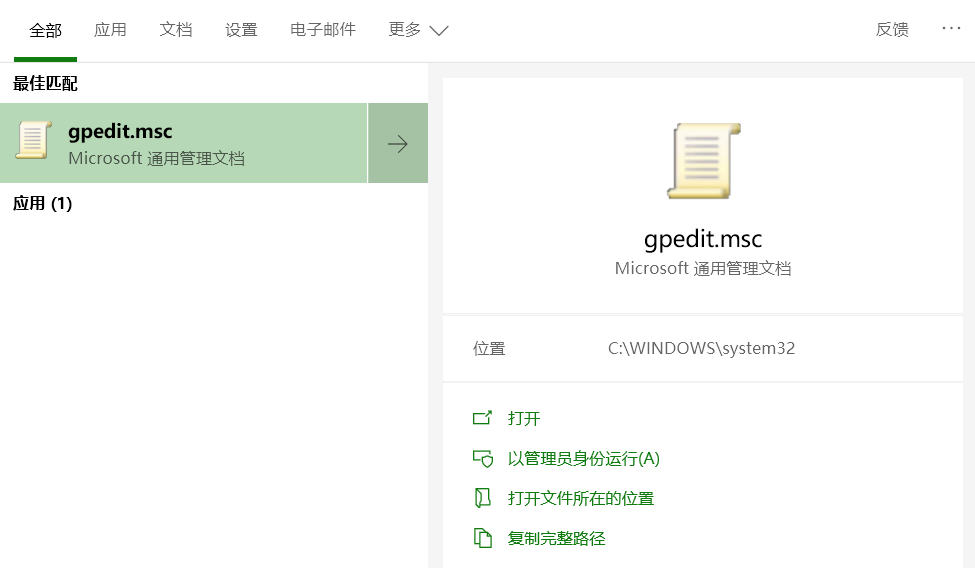This screenshot has height=568, width=975.
Task: Click the file location folder icon
Action: (483, 498)
